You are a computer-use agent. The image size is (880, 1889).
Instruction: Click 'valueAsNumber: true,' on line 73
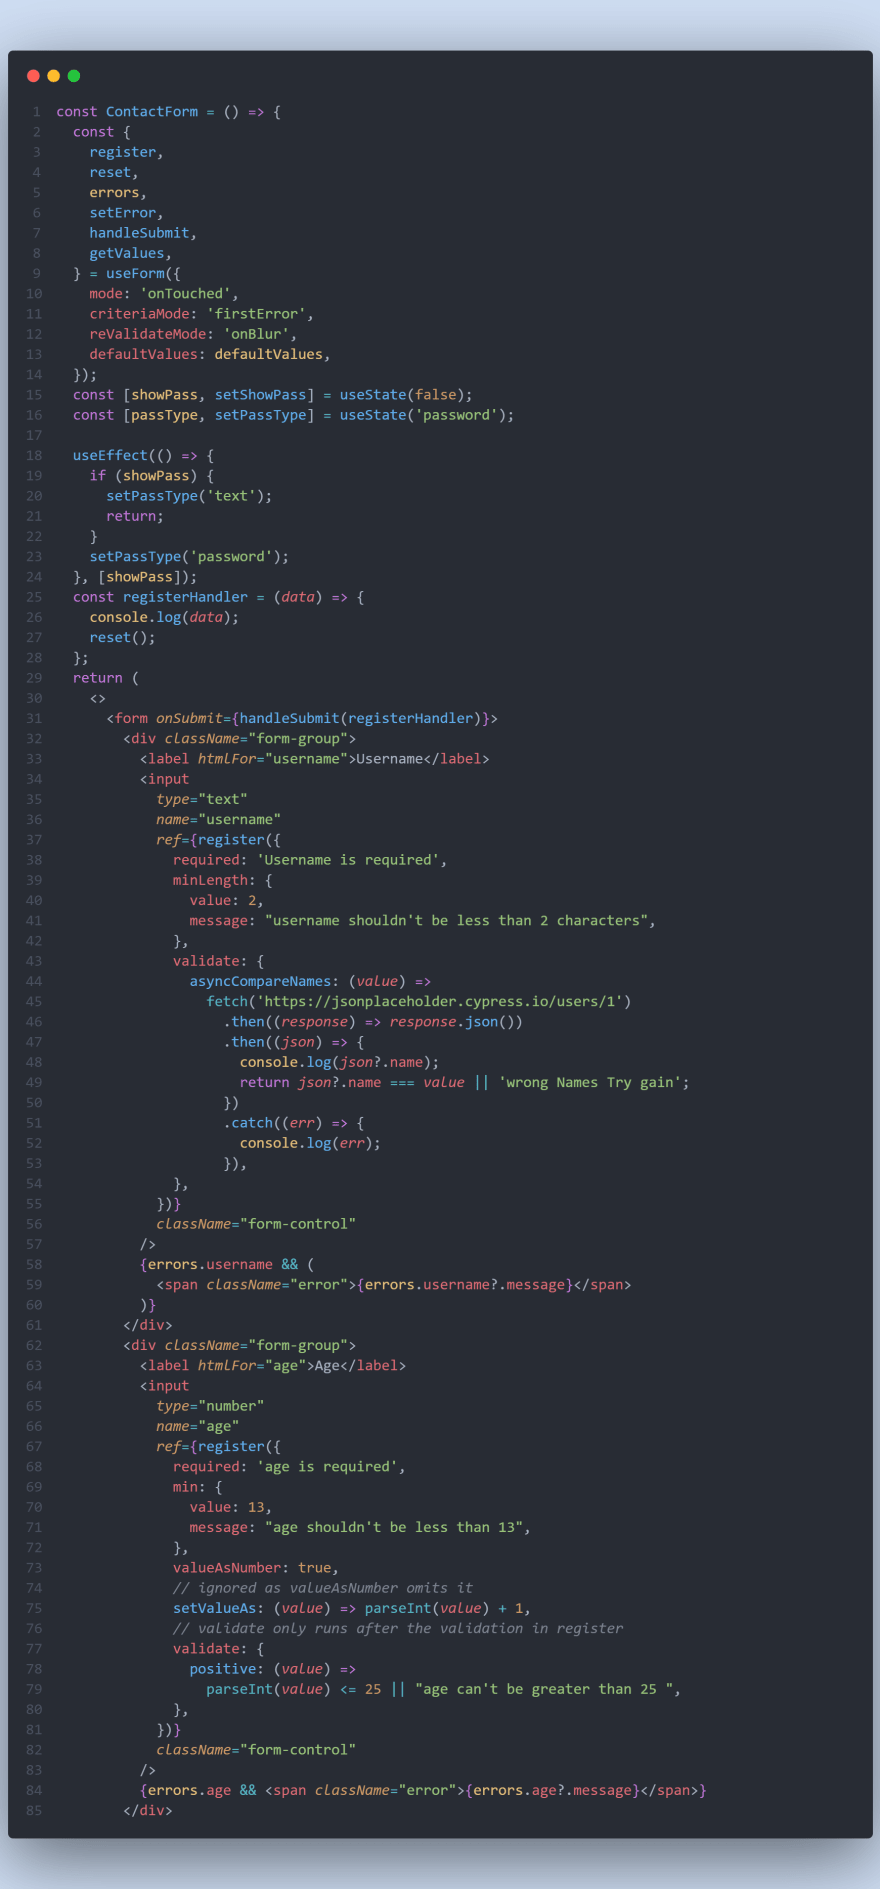[x=256, y=1568]
